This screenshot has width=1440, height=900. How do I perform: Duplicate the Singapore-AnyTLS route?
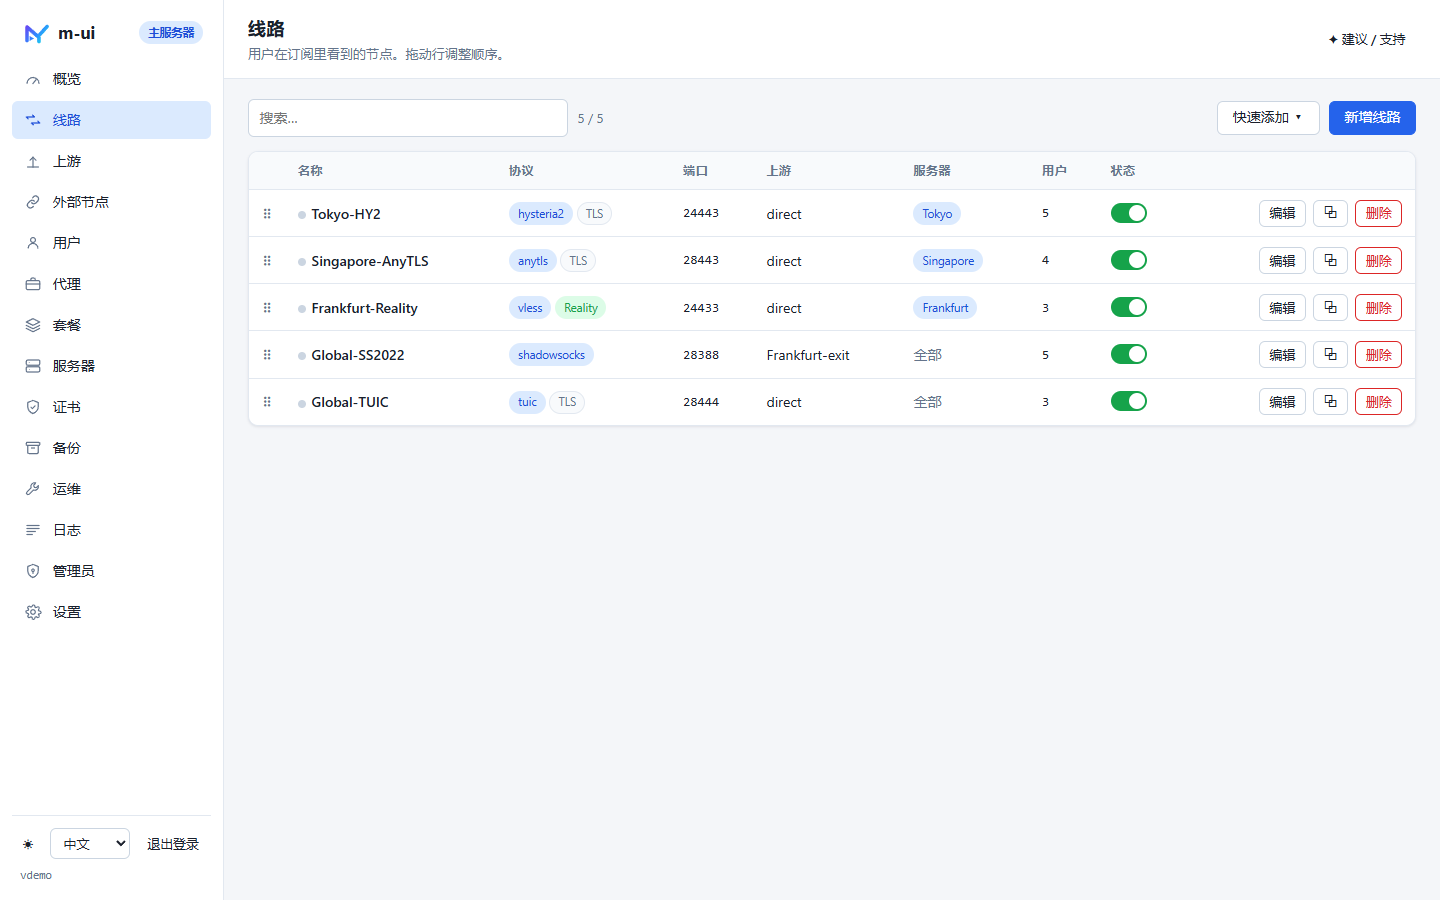tap(1330, 260)
